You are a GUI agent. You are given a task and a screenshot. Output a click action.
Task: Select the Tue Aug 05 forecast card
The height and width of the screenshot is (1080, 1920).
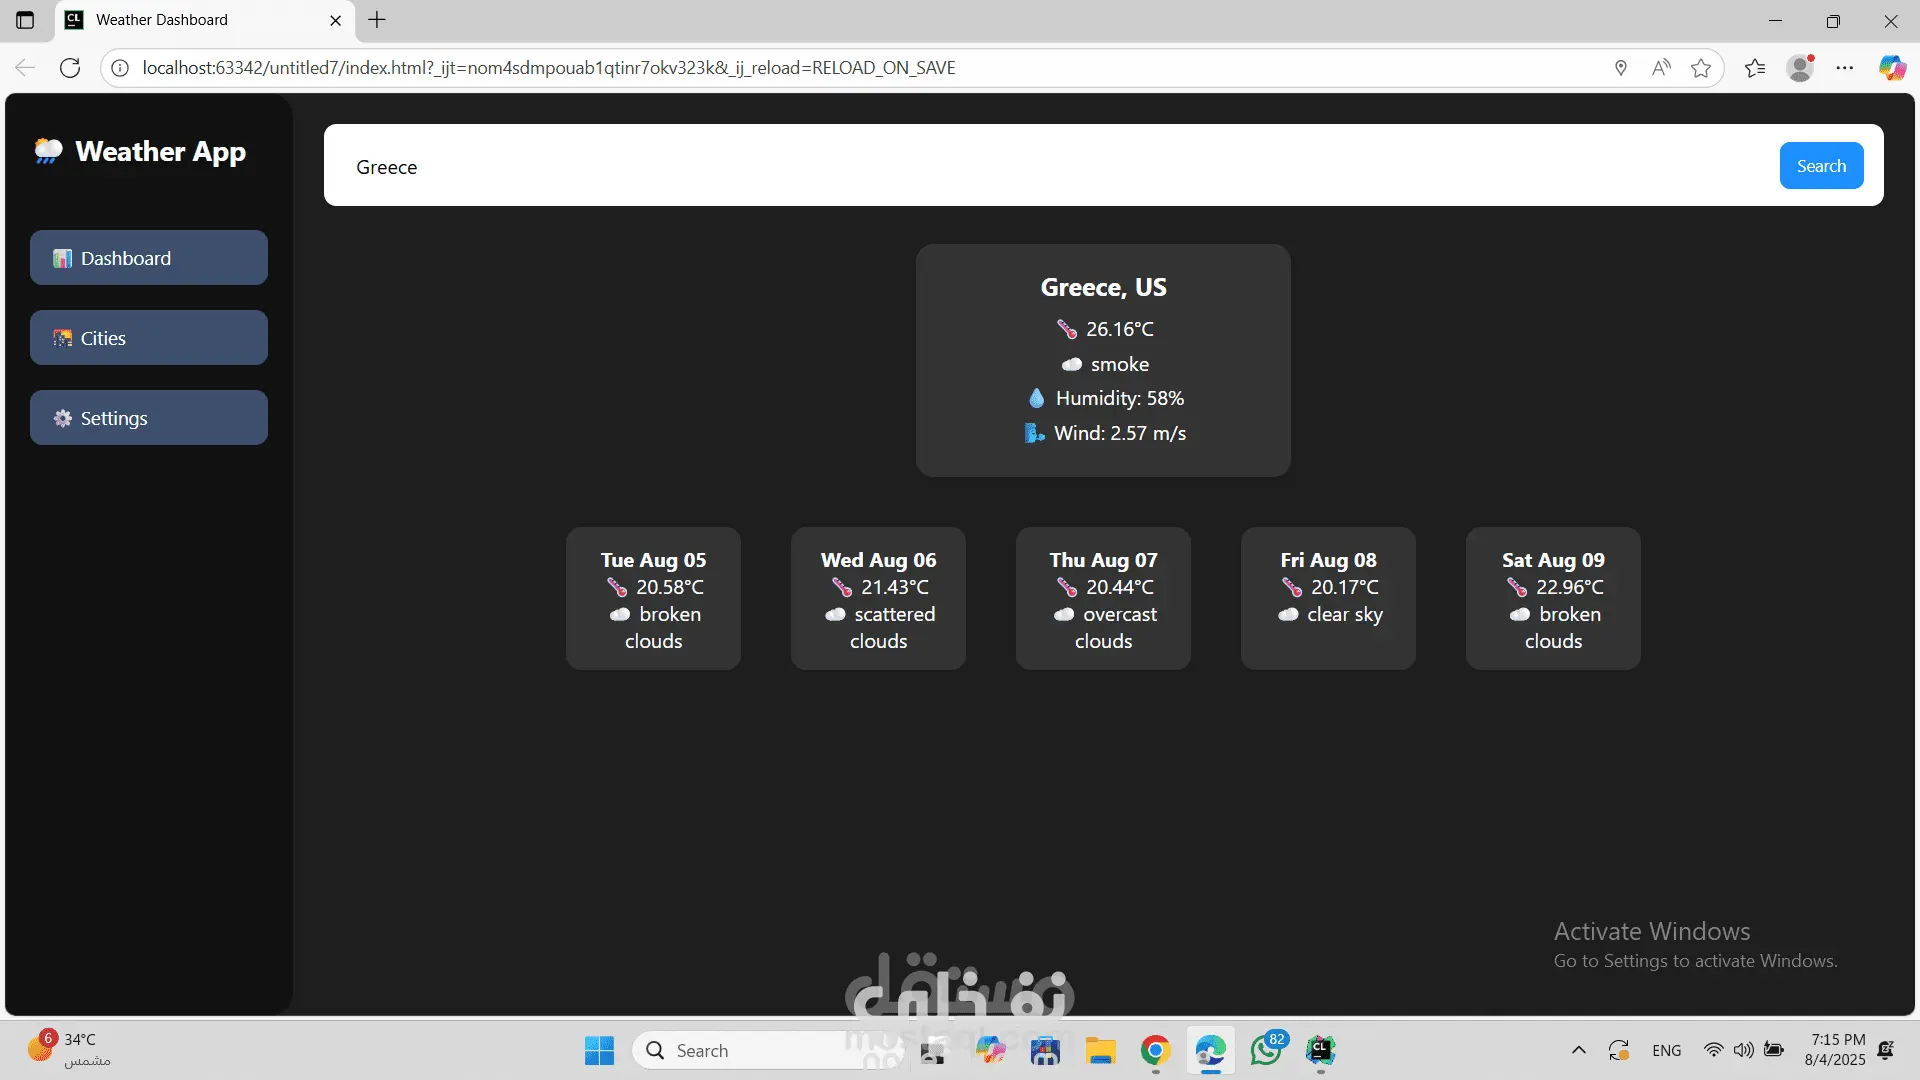click(653, 598)
